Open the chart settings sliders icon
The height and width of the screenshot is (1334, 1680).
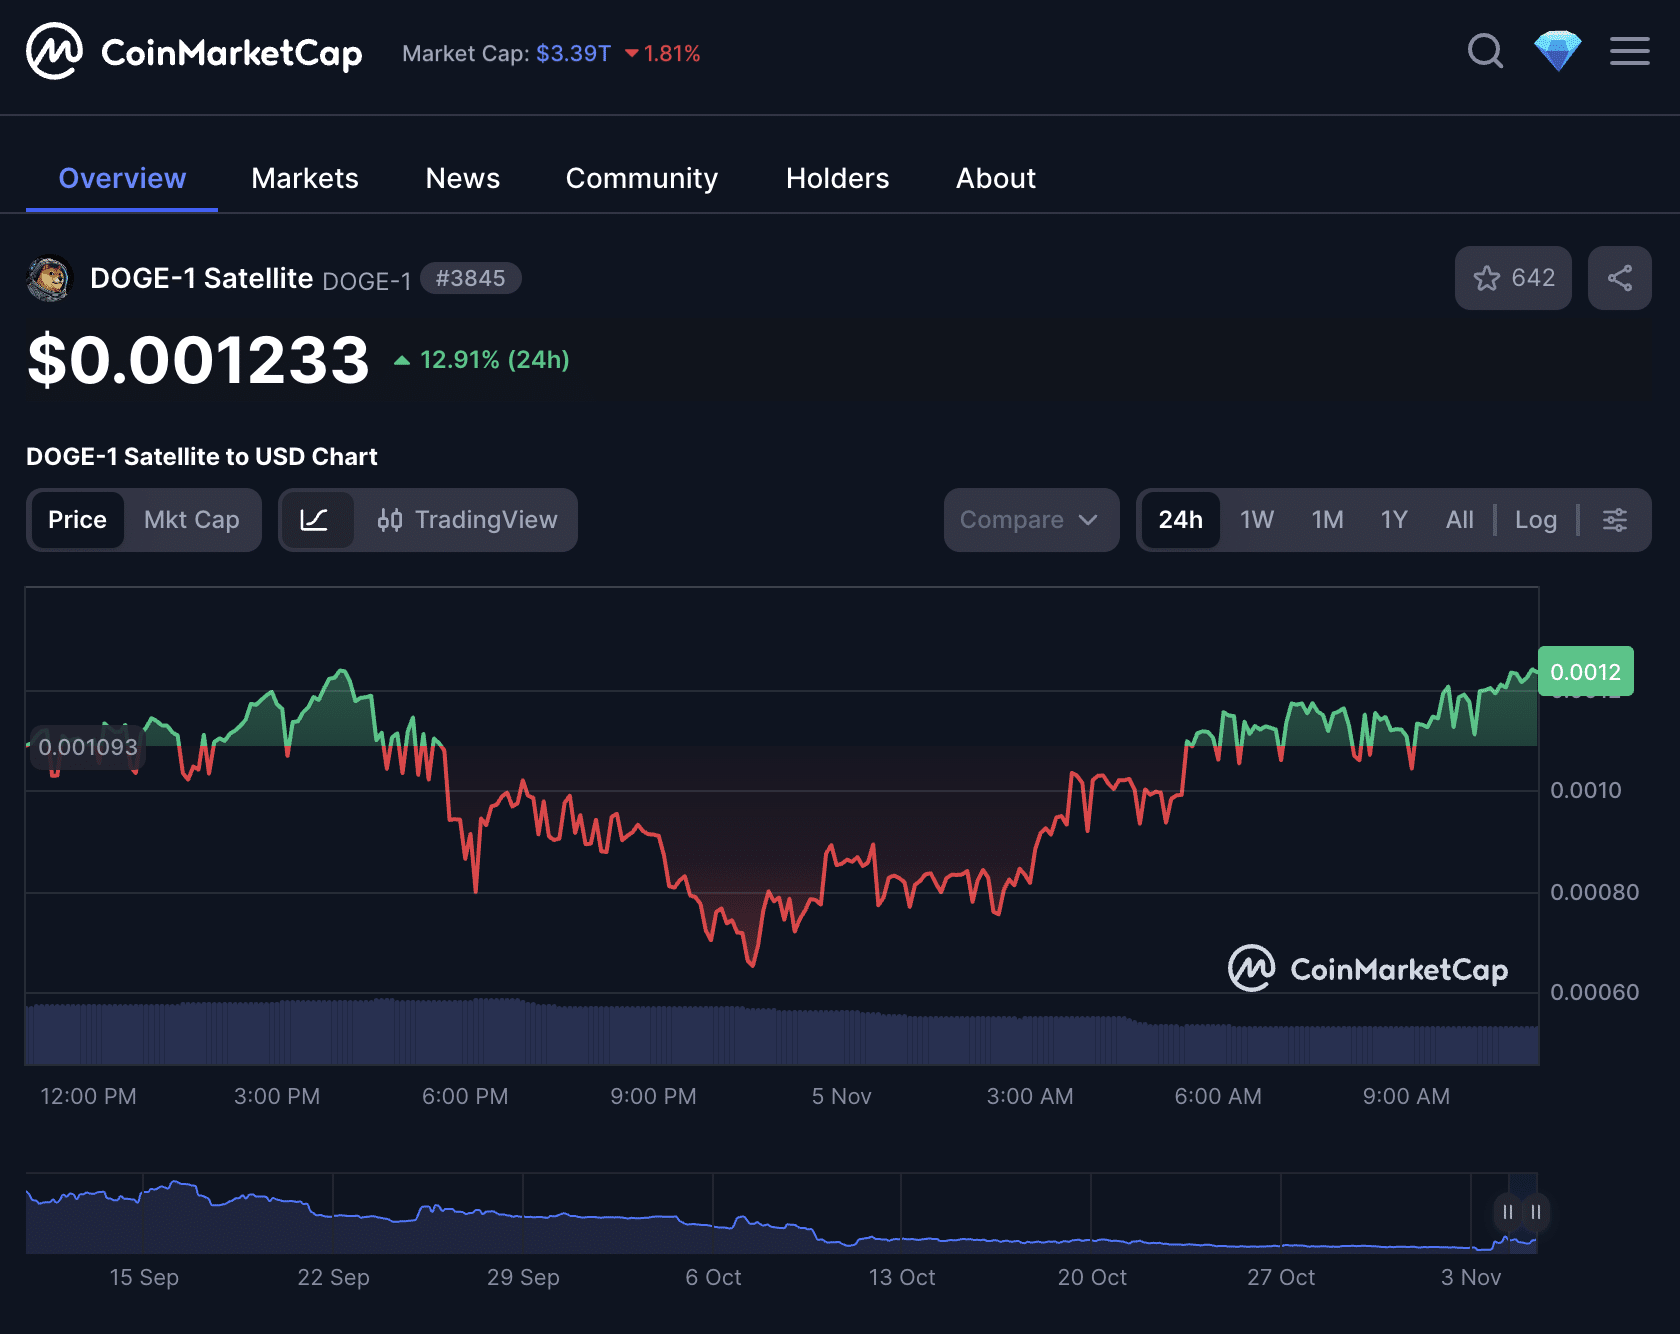pos(1616,520)
